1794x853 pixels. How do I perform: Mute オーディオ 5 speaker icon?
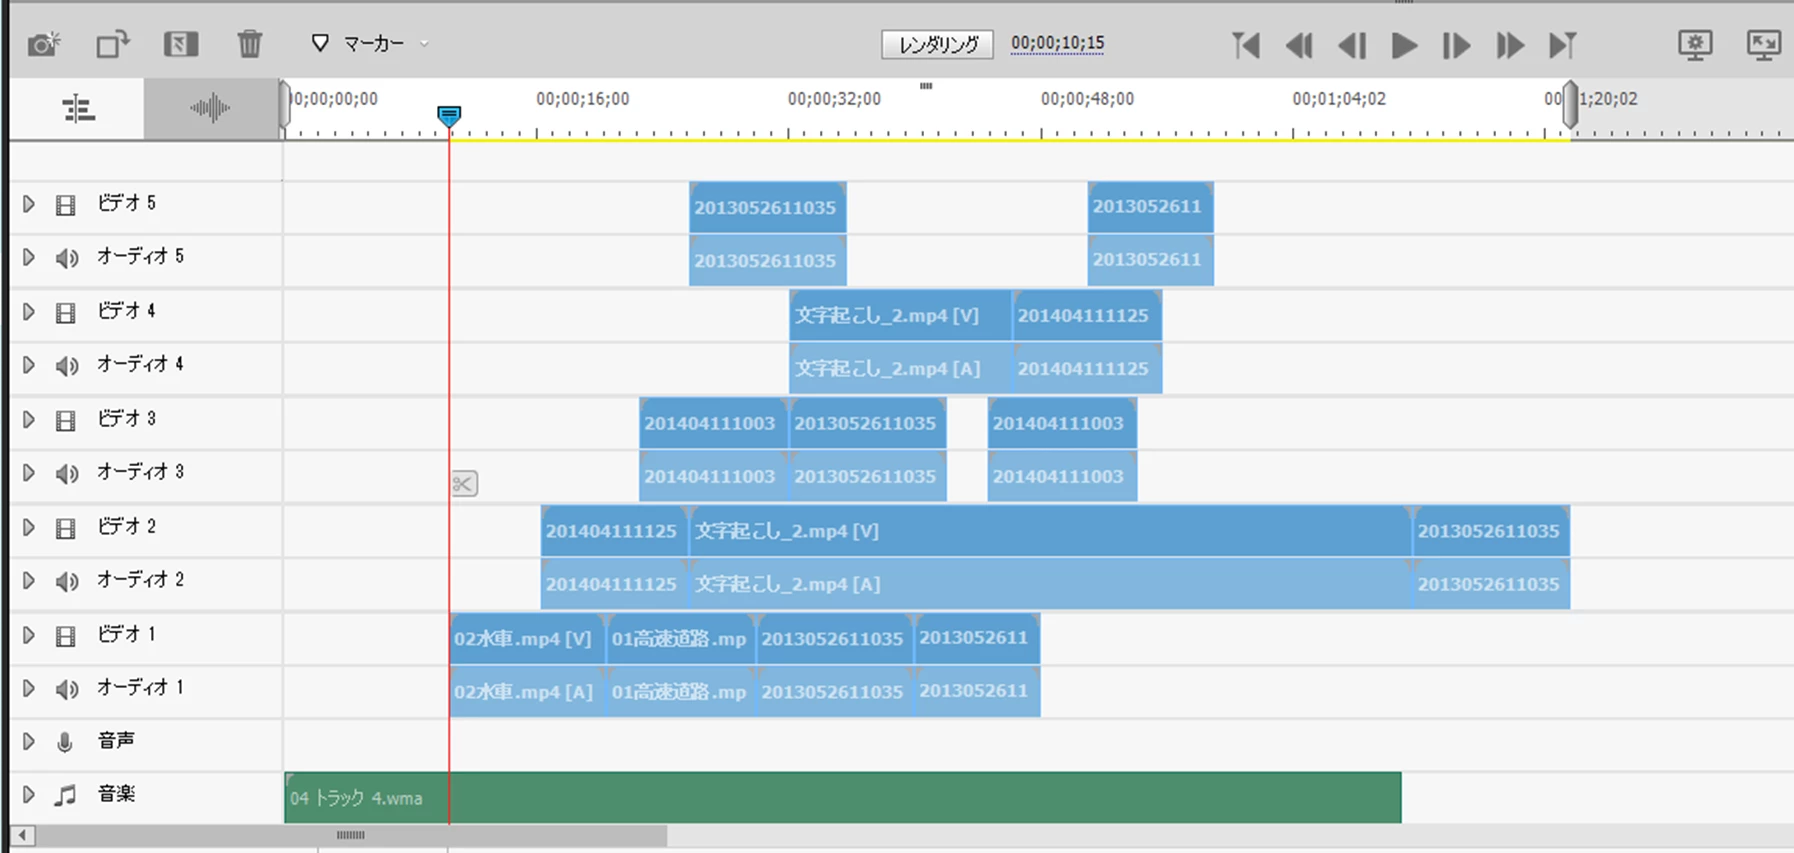click(x=66, y=258)
